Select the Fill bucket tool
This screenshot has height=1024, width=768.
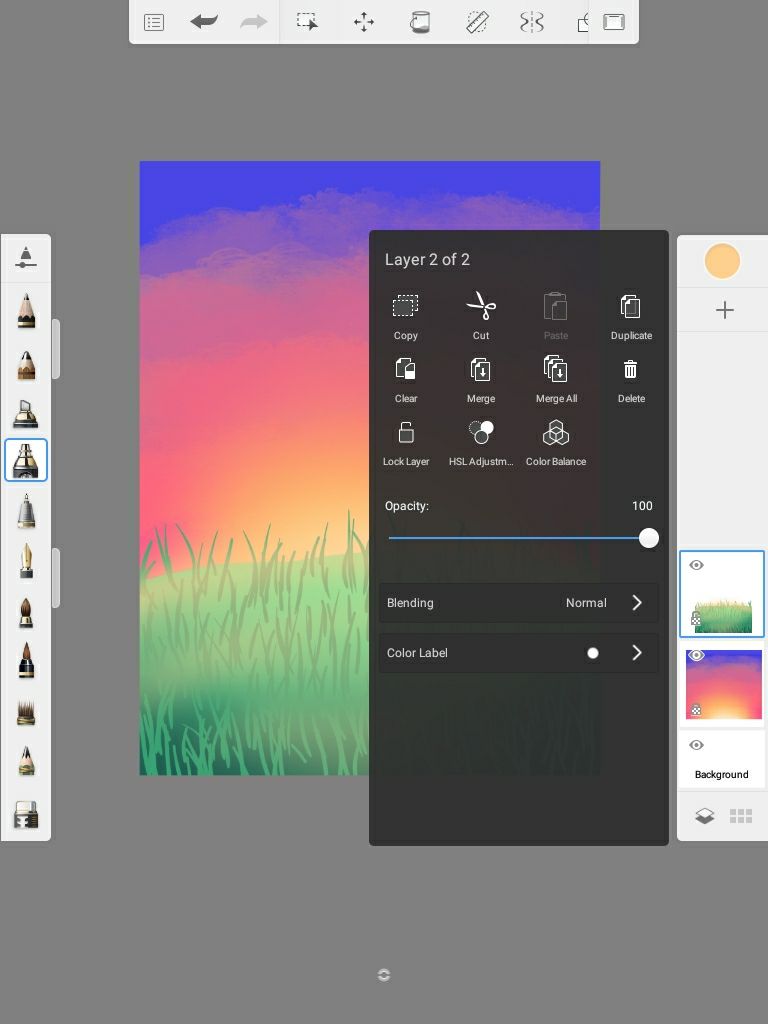pos(420,22)
